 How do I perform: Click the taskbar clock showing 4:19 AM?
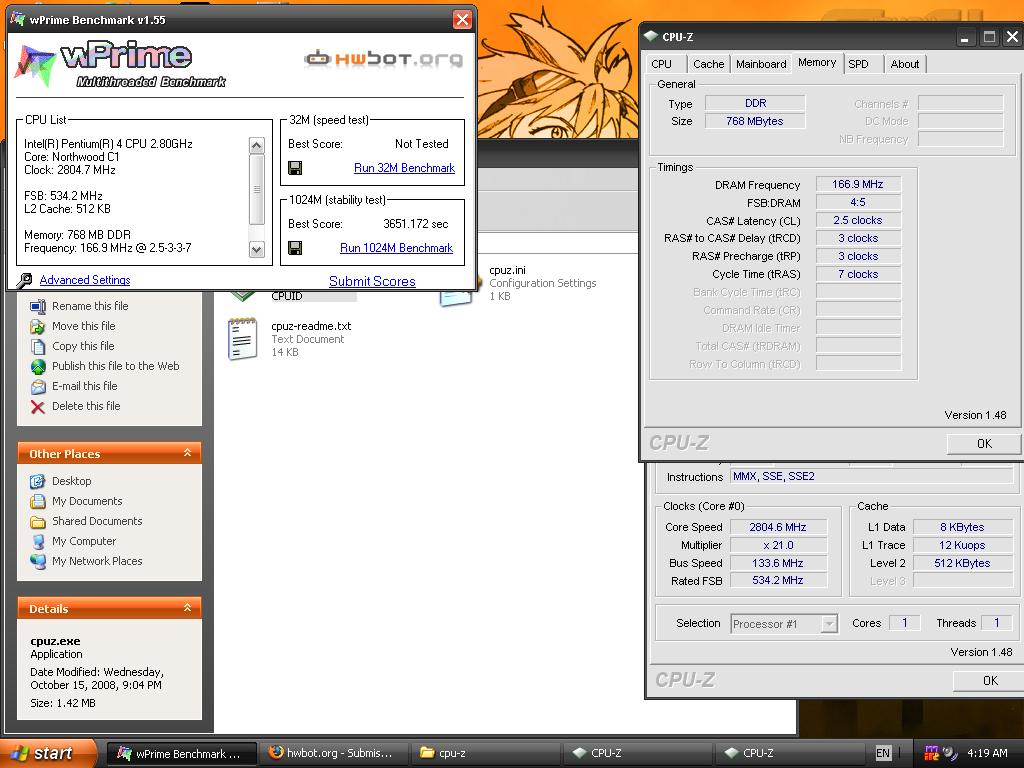coord(987,753)
